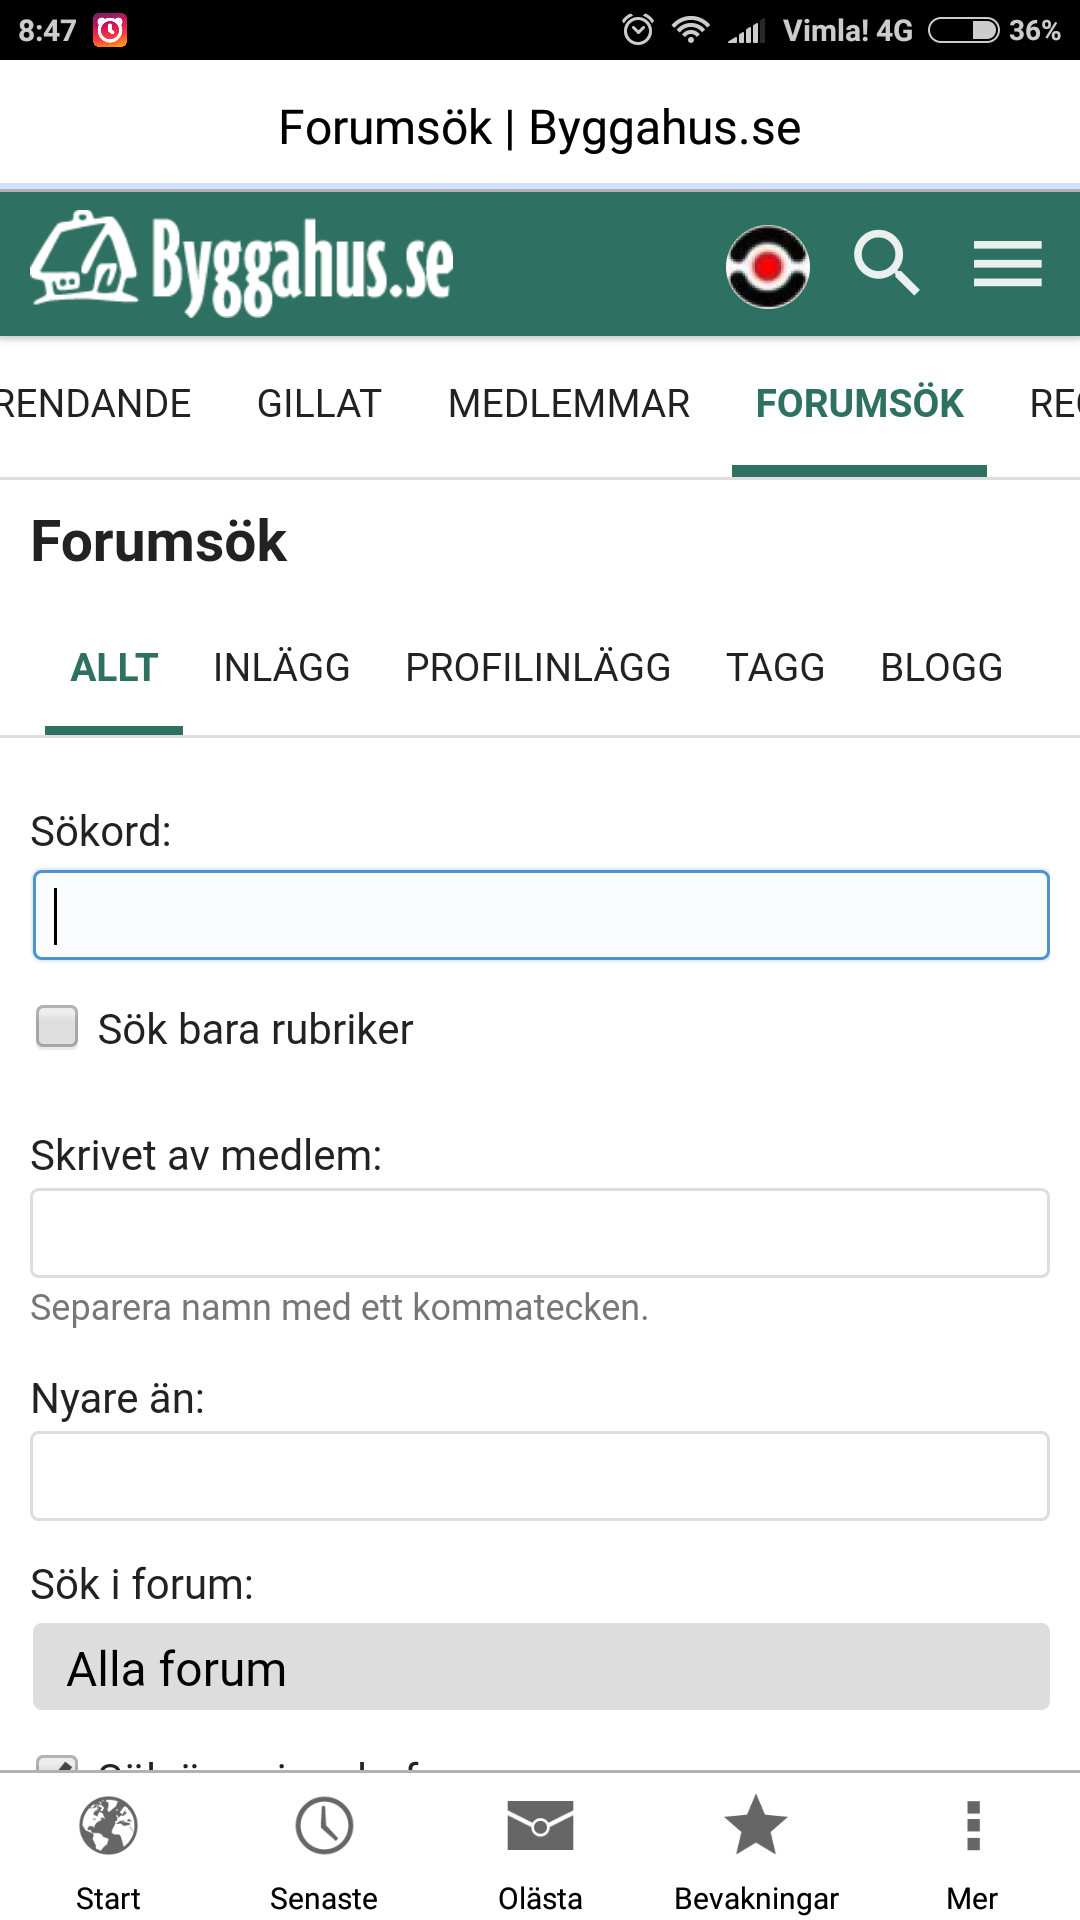Image resolution: width=1080 pixels, height=1920 pixels.
Task: Tap the Mer three-dot icon
Action: tap(972, 1826)
